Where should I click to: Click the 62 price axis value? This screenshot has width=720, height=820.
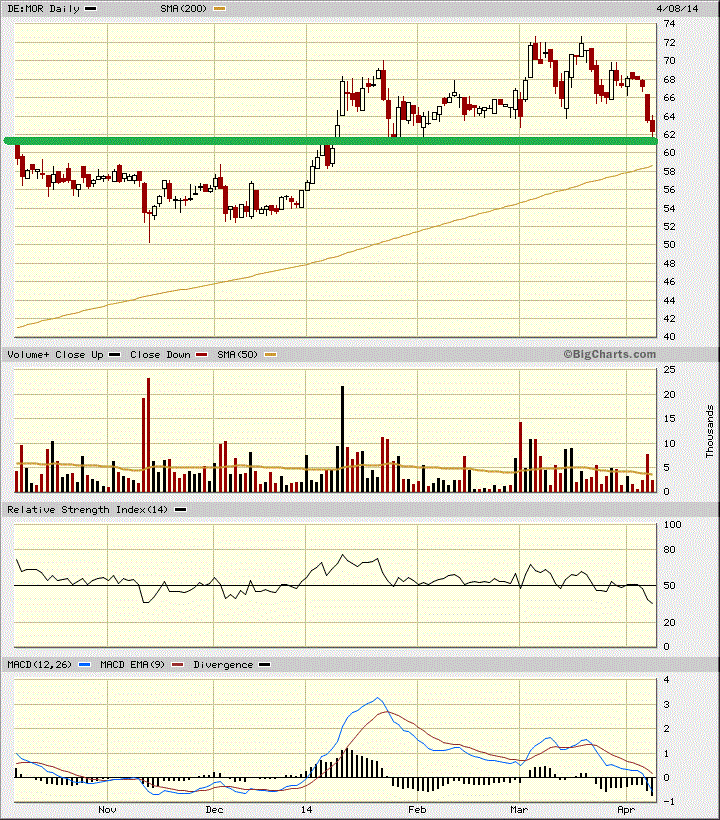[x=669, y=134]
